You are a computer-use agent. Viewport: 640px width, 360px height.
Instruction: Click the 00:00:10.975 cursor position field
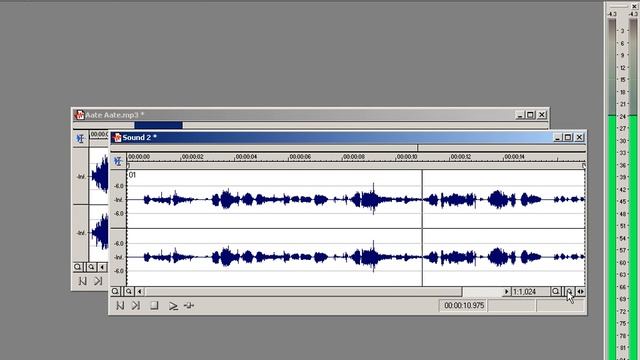[463, 305]
